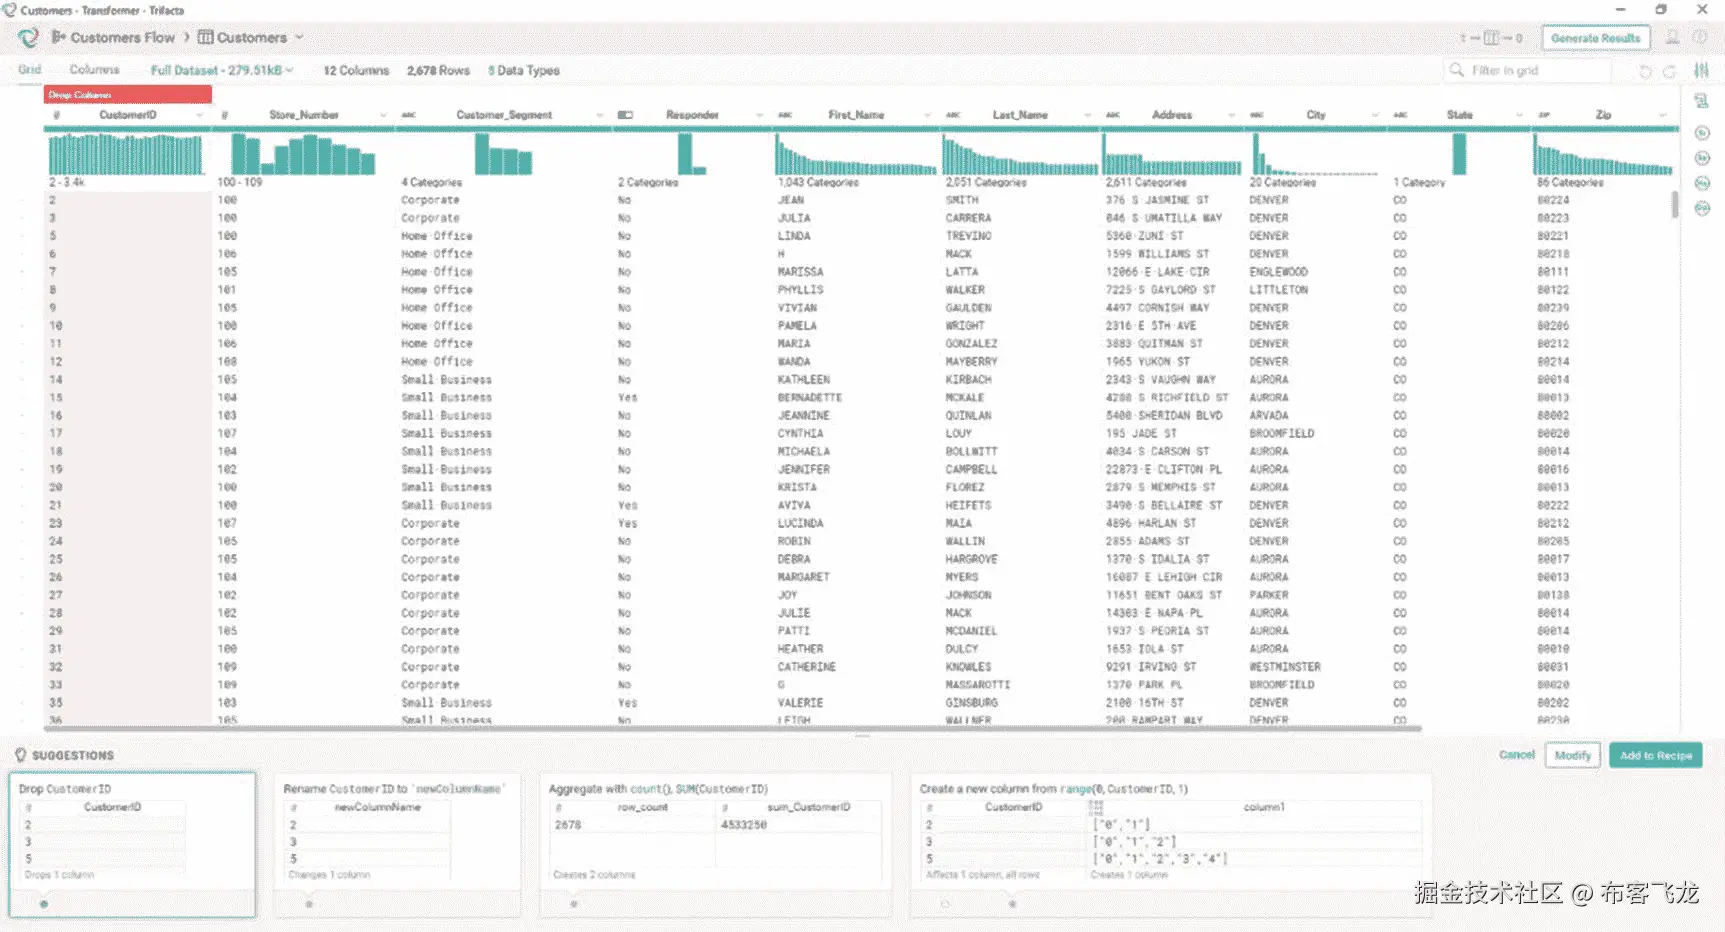
Task: Select the Aggregate with count suggestion option
Action: tap(573, 903)
